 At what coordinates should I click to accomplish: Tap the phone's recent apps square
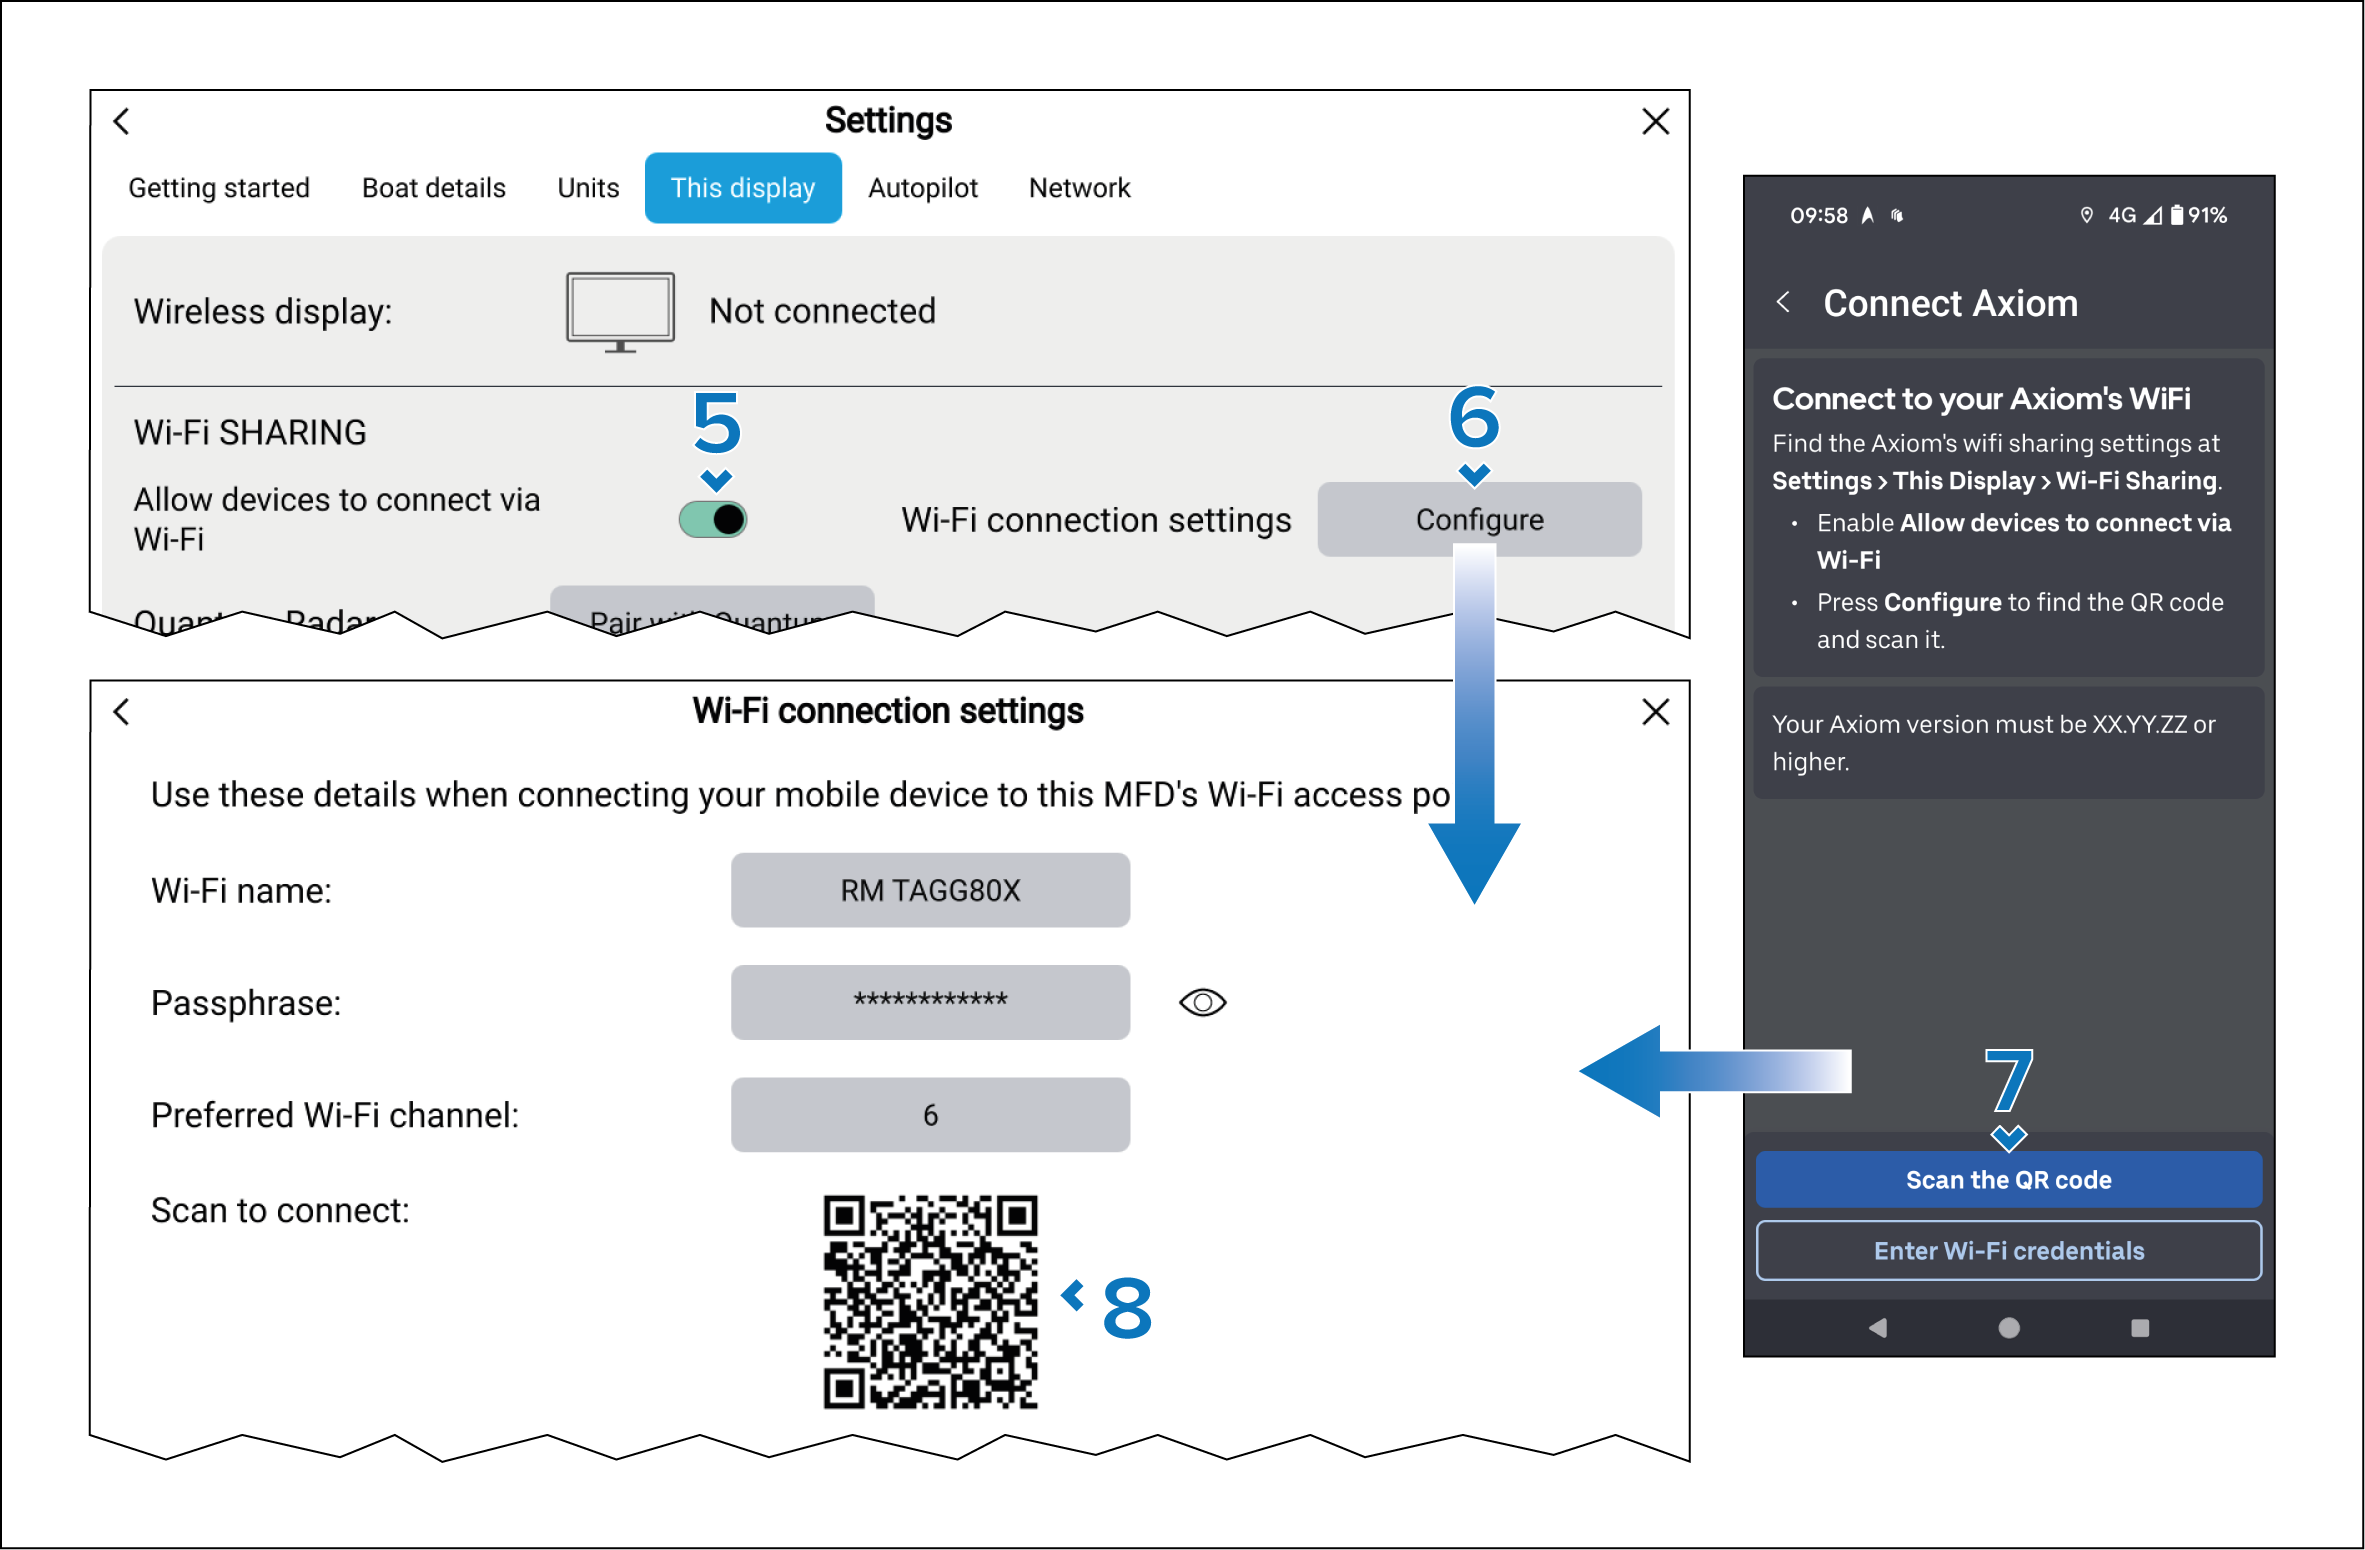click(x=2139, y=1327)
